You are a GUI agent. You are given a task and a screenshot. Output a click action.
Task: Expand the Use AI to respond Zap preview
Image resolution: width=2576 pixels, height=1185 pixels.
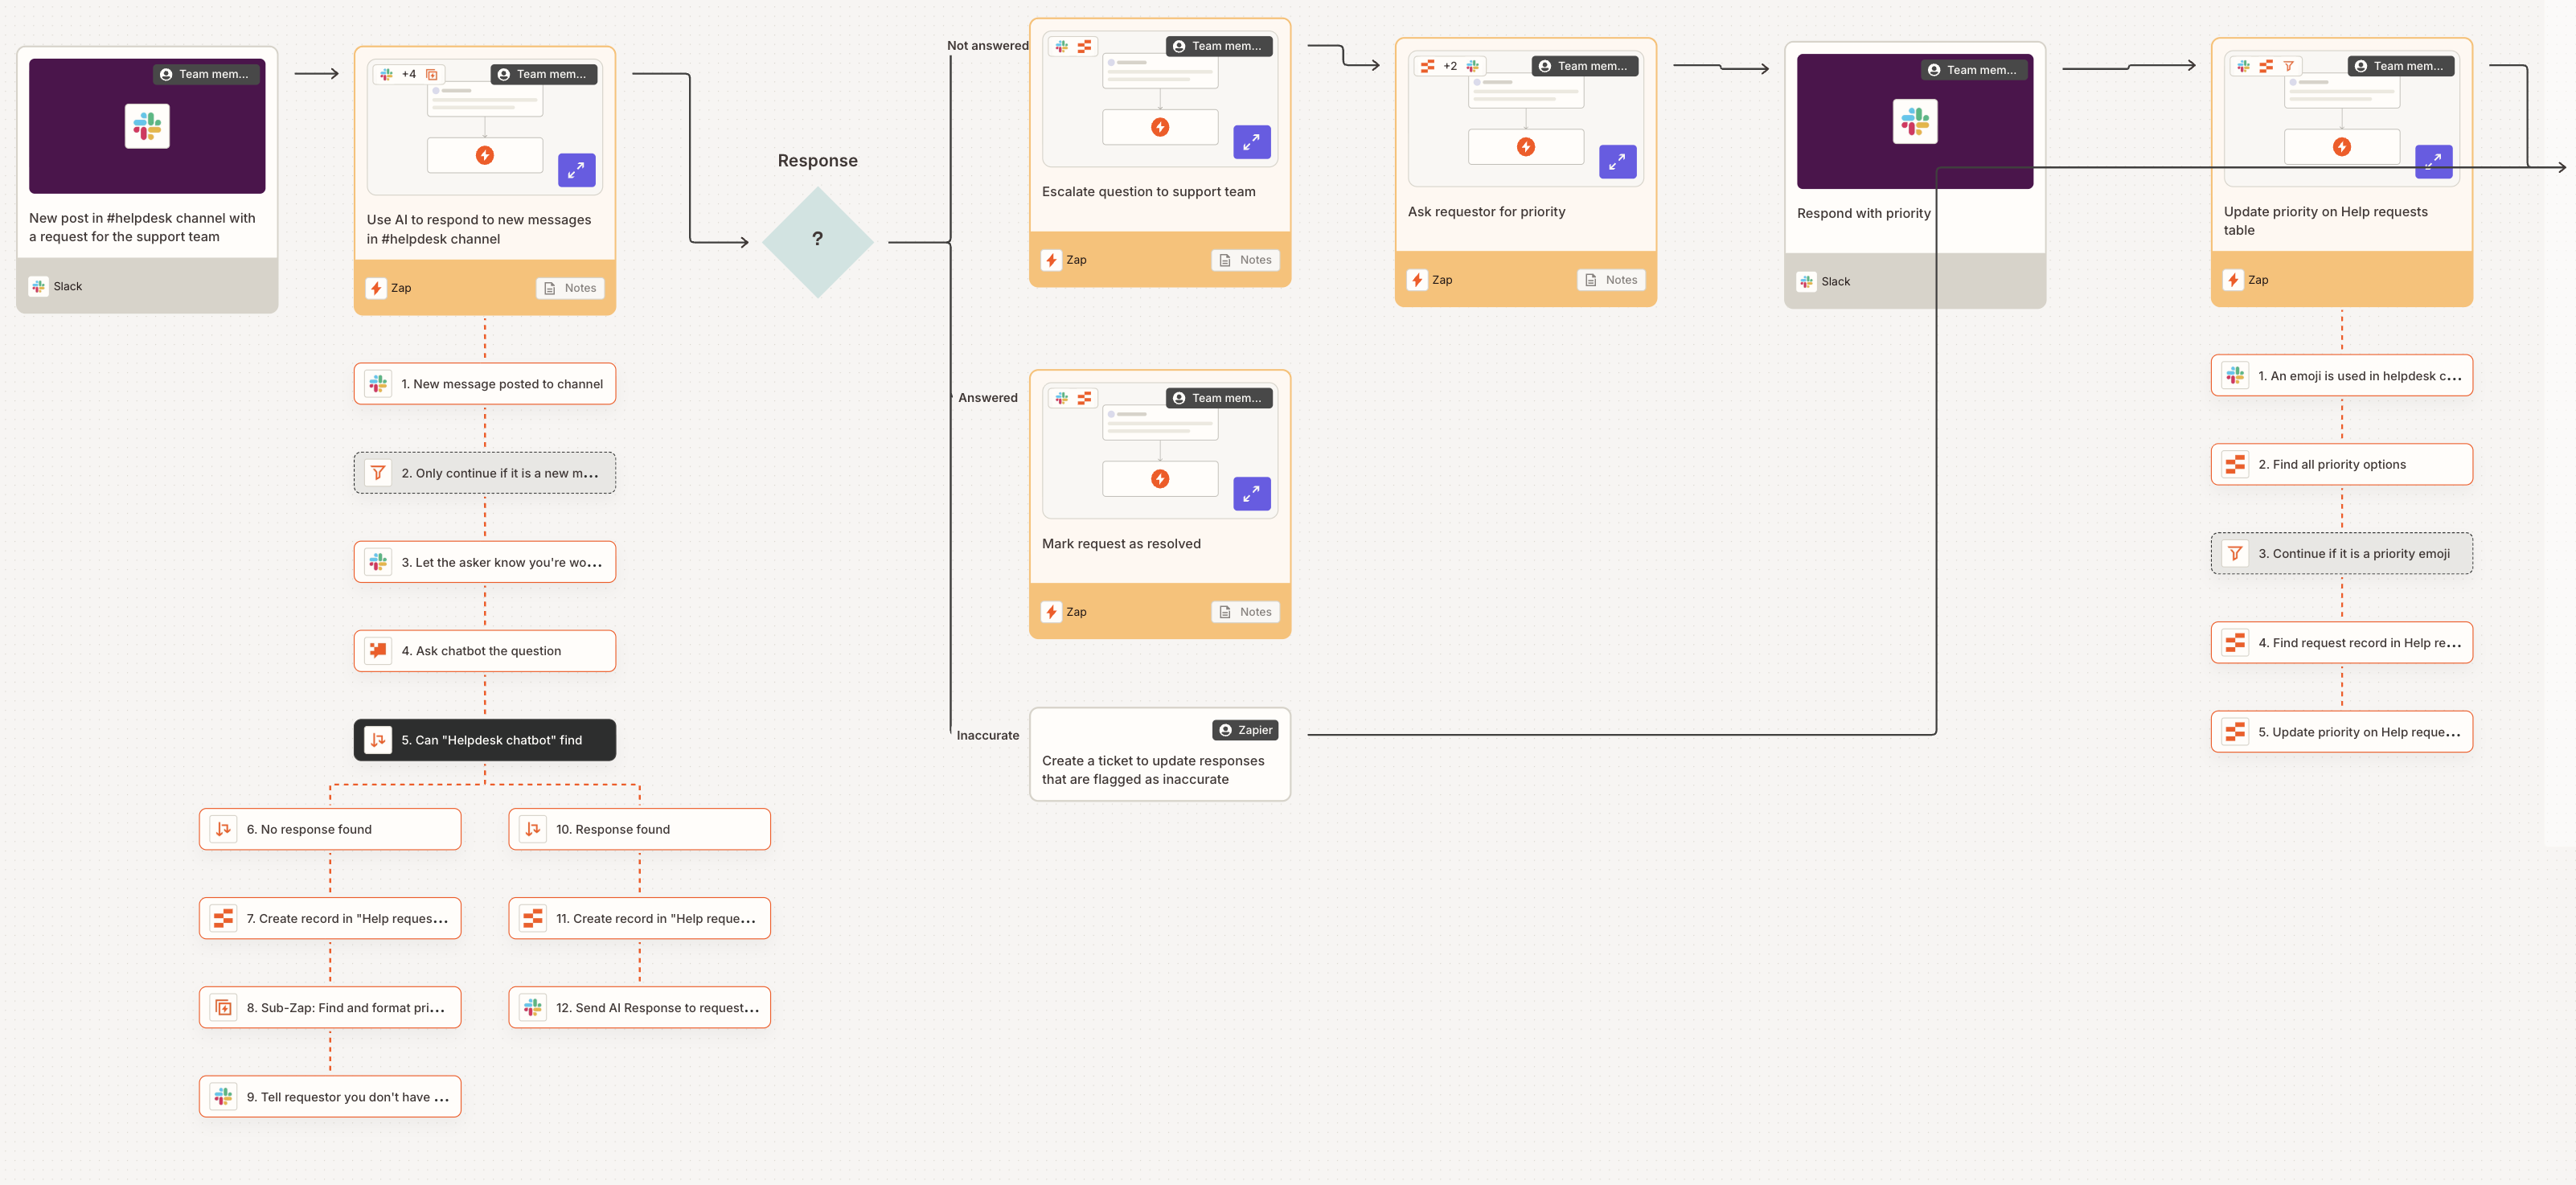577,170
